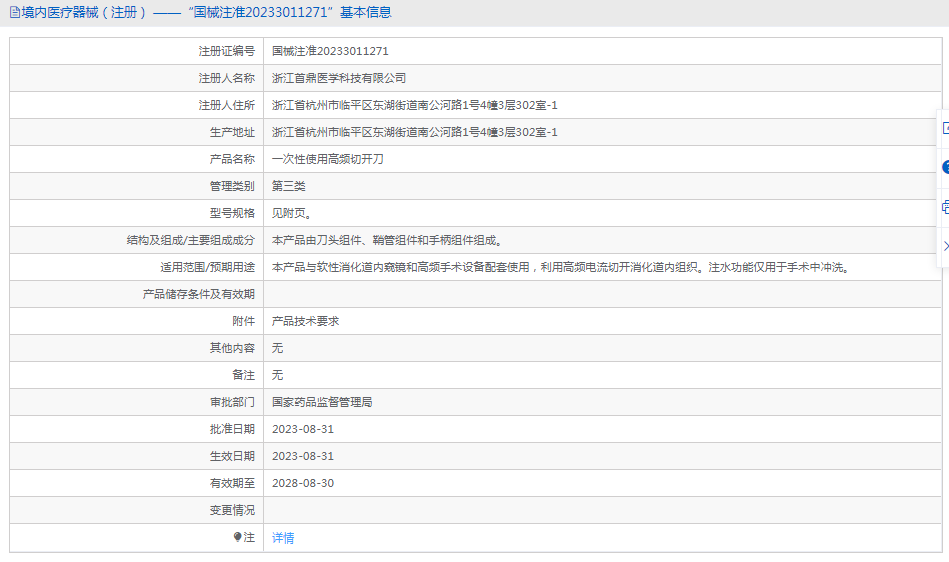Click the 审批部门 row label
The width and height of the screenshot is (949, 562).
tap(232, 402)
